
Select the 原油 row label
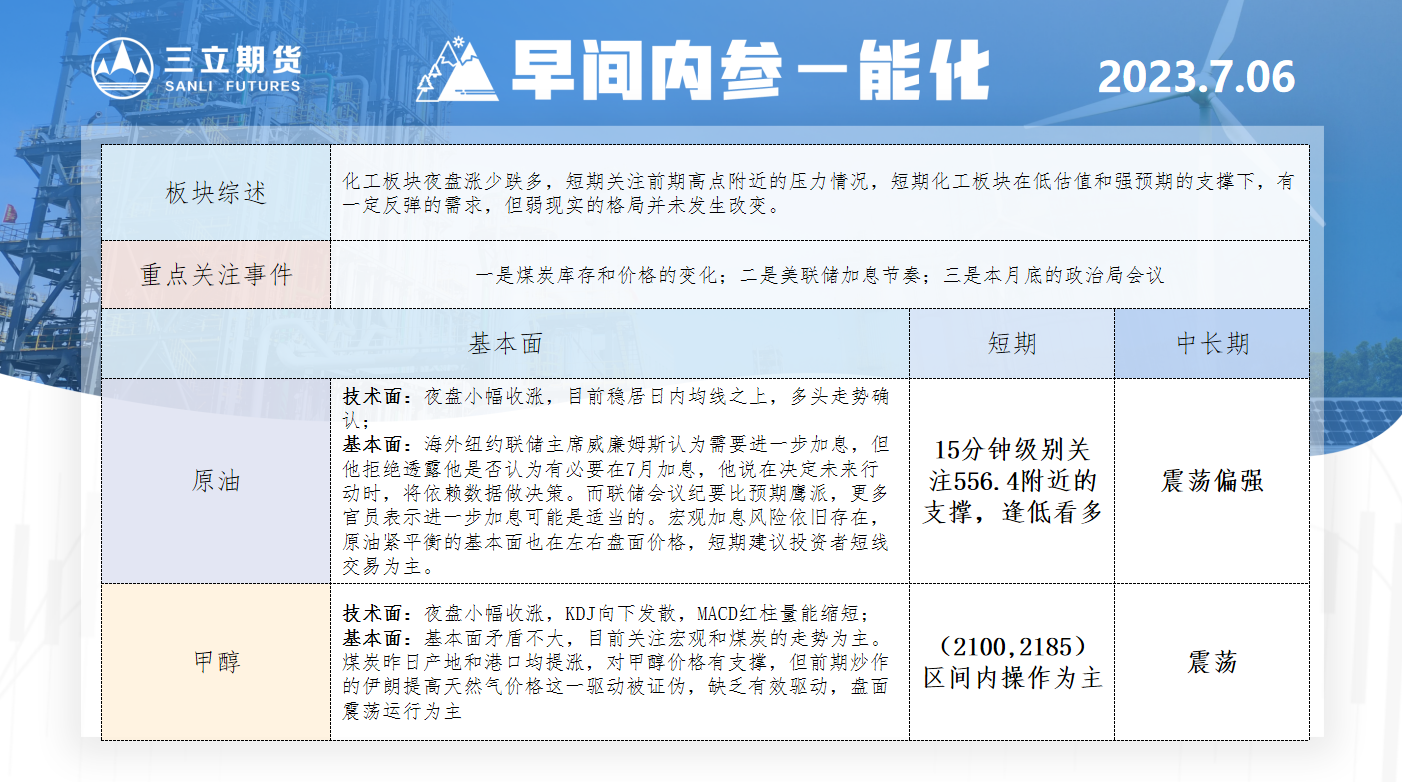pos(216,480)
